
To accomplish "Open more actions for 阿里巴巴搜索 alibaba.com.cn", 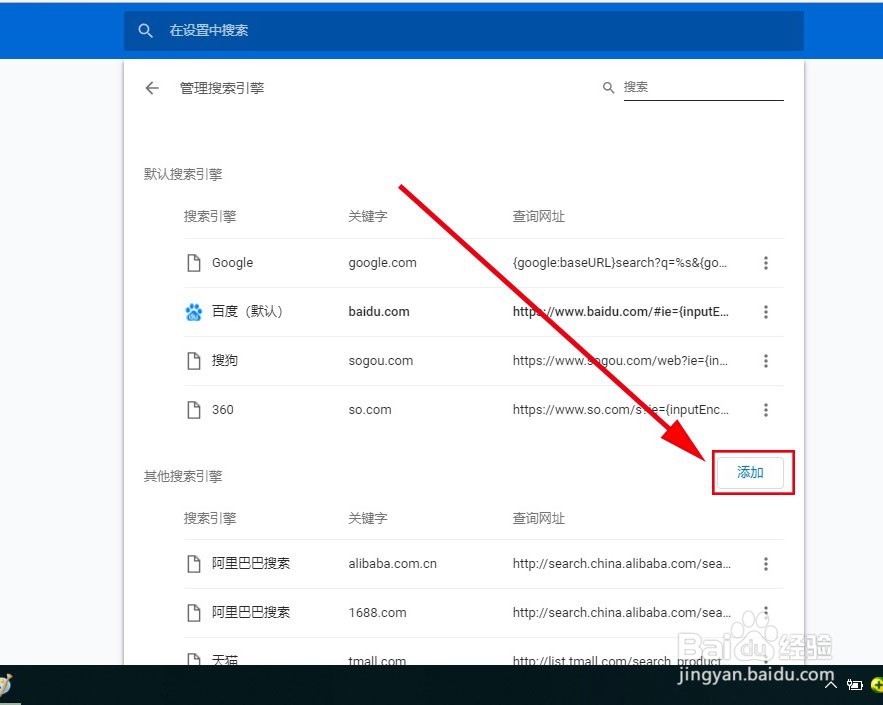I will 766,564.
